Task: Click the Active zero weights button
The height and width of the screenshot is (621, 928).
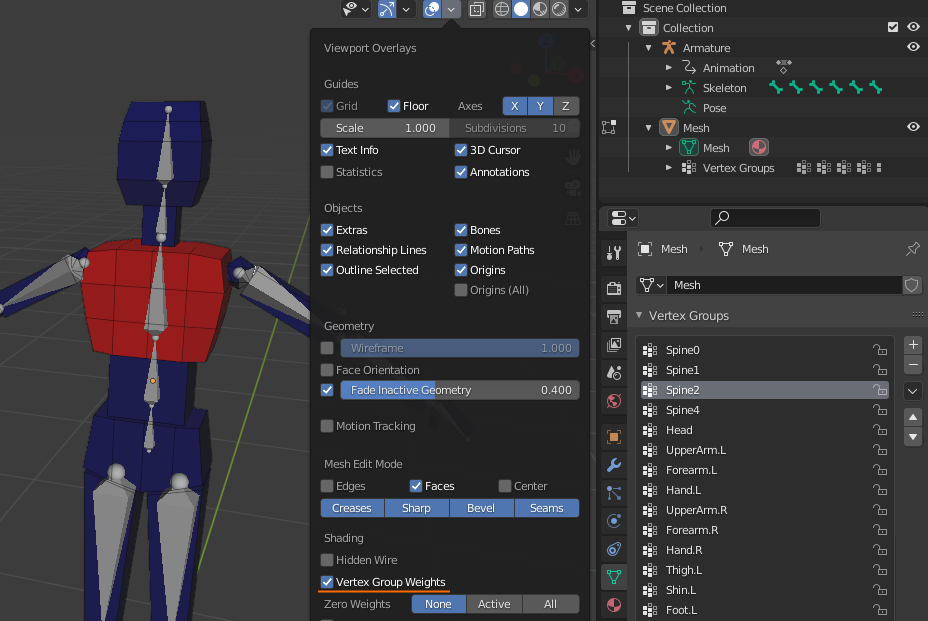Action: click(x=494, y=604)
